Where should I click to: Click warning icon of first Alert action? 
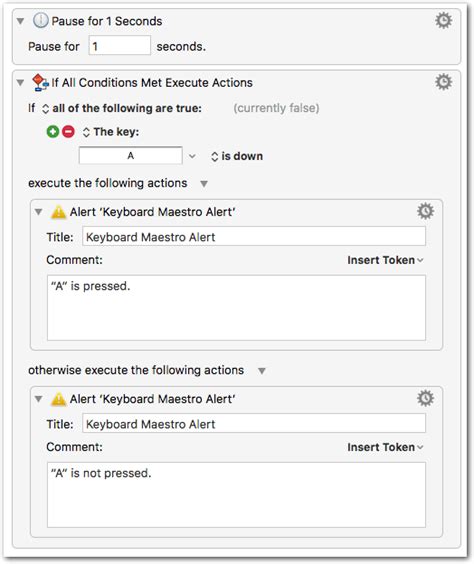pos(58,212)
